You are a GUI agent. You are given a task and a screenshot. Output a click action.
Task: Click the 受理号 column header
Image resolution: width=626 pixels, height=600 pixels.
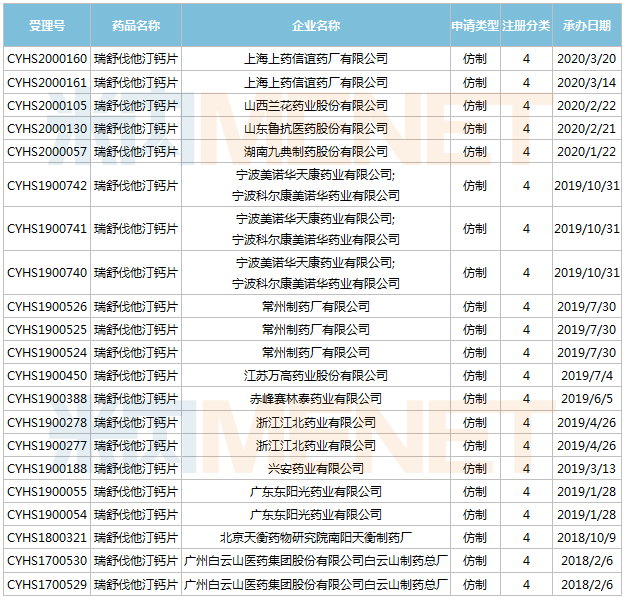point(47,26)
